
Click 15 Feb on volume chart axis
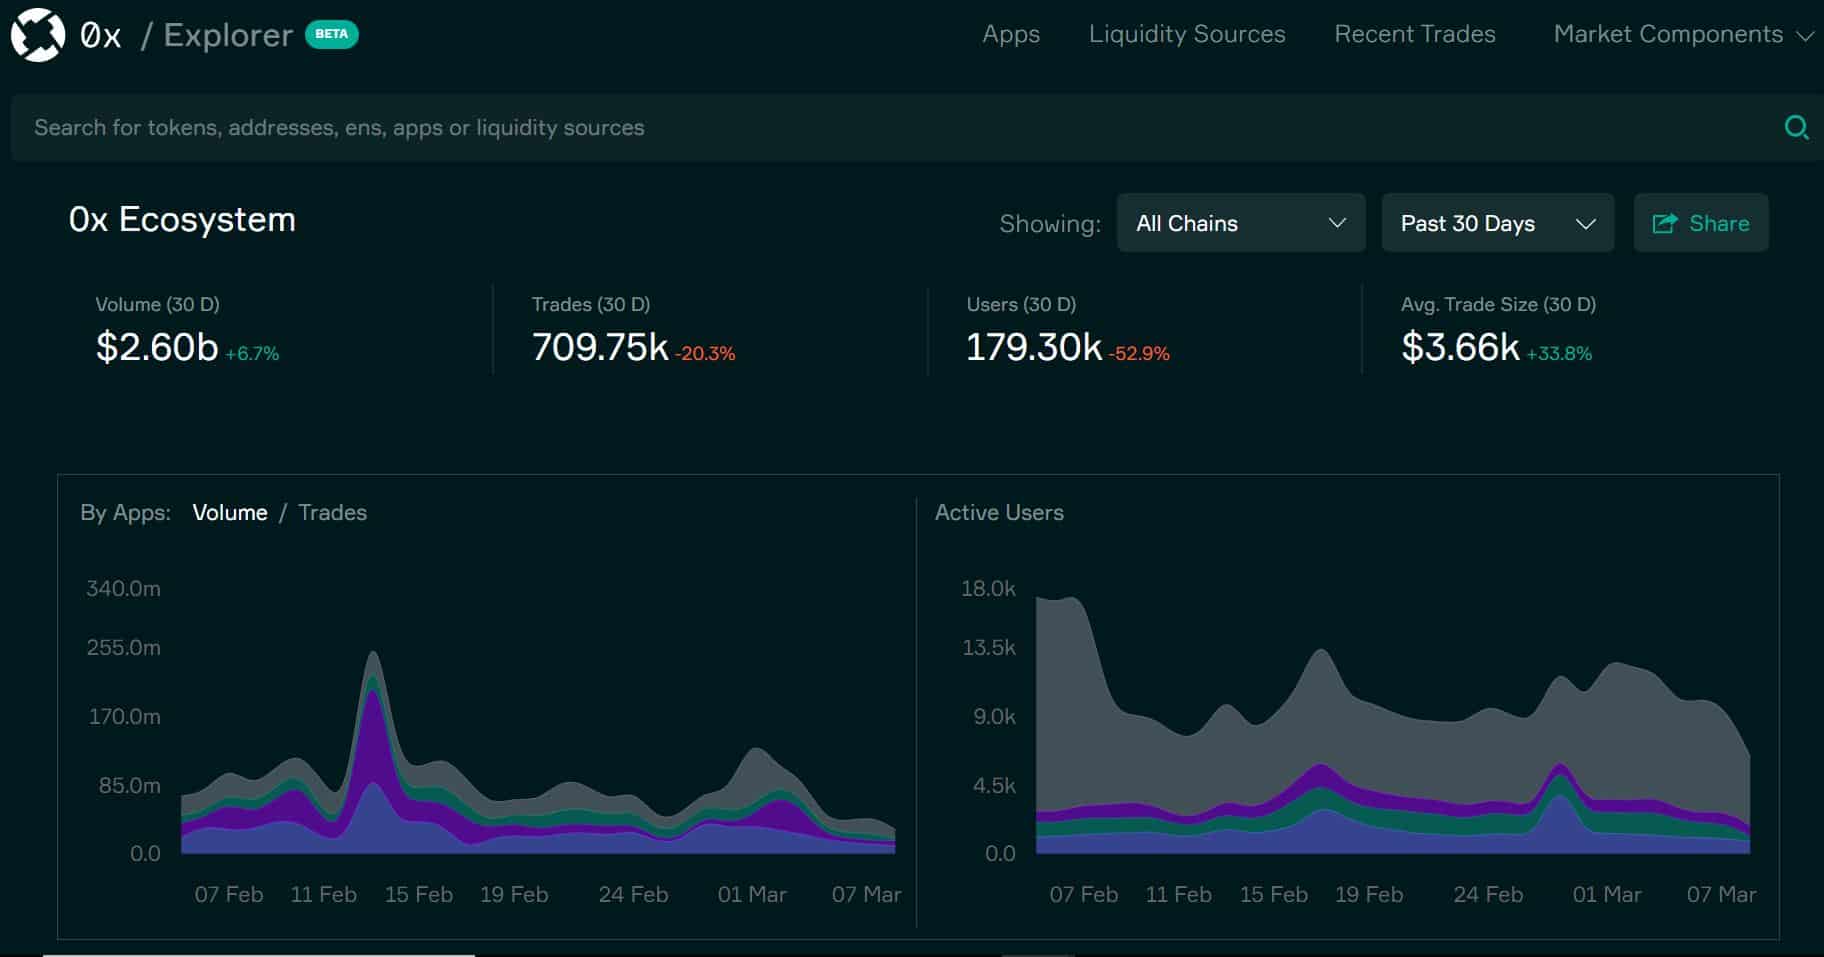click(x=419, y=894)
